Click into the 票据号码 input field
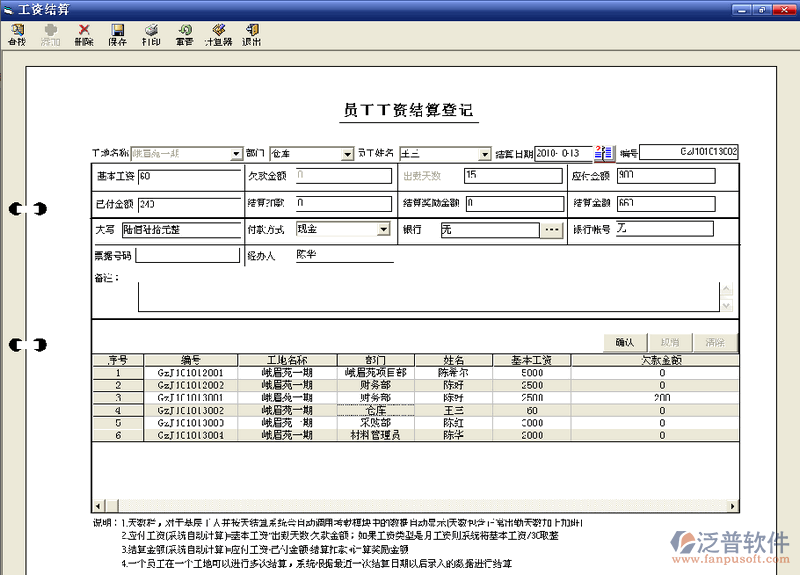 (x=187, y=255)
